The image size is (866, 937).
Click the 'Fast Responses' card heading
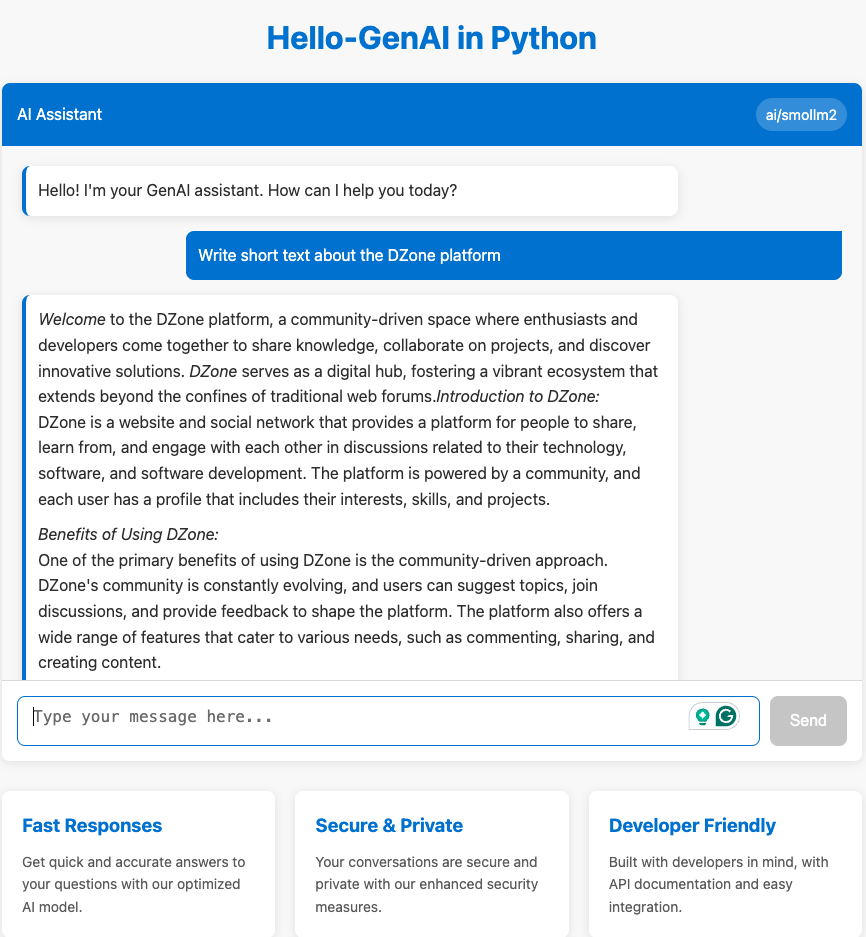pyautogui.click(x=92, y=825)
